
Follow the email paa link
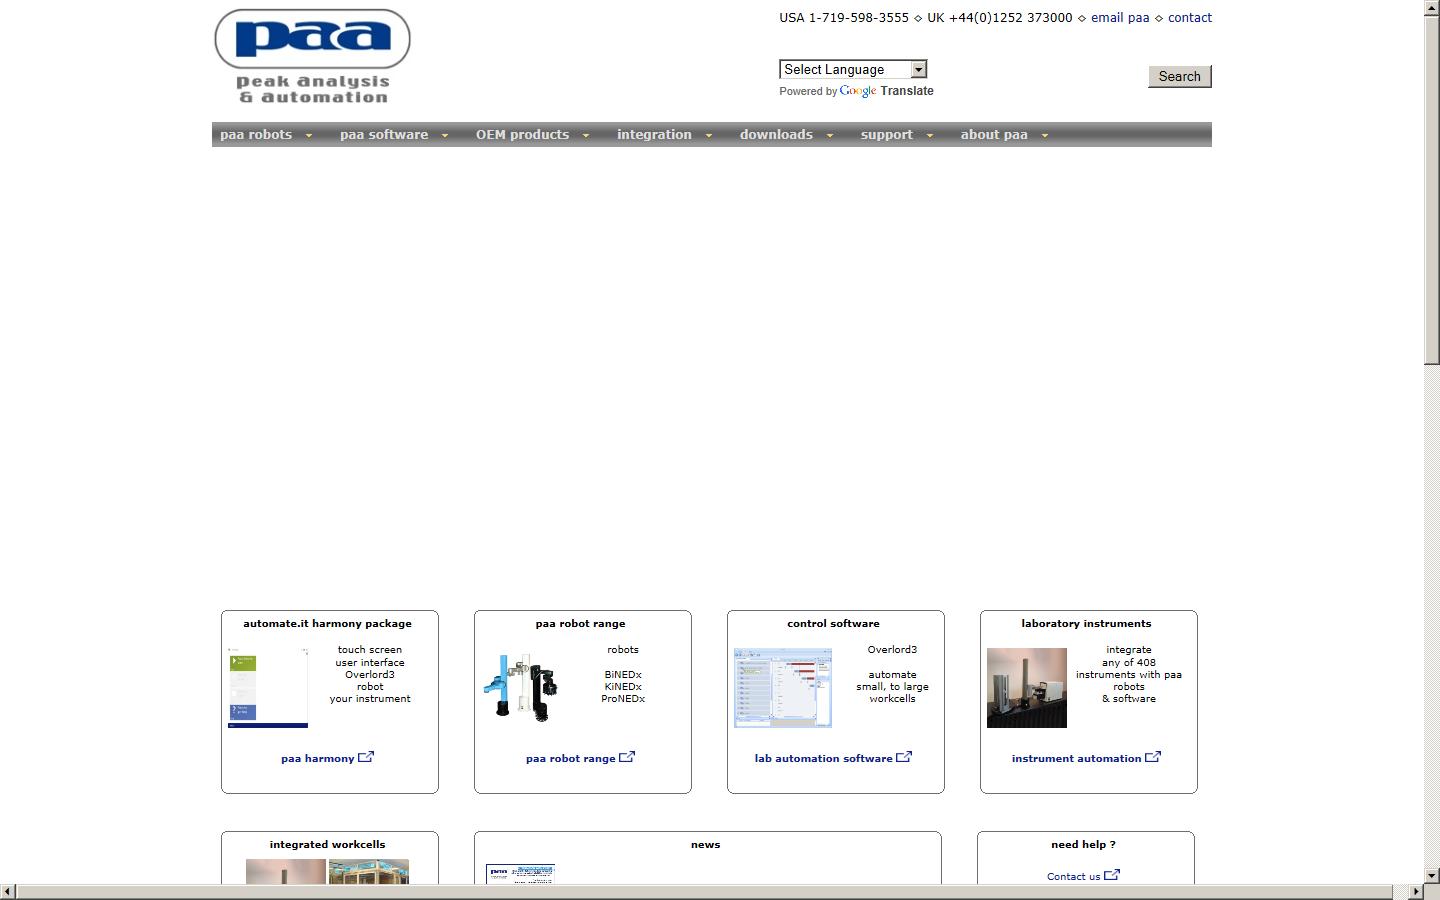pos(1119,18)
